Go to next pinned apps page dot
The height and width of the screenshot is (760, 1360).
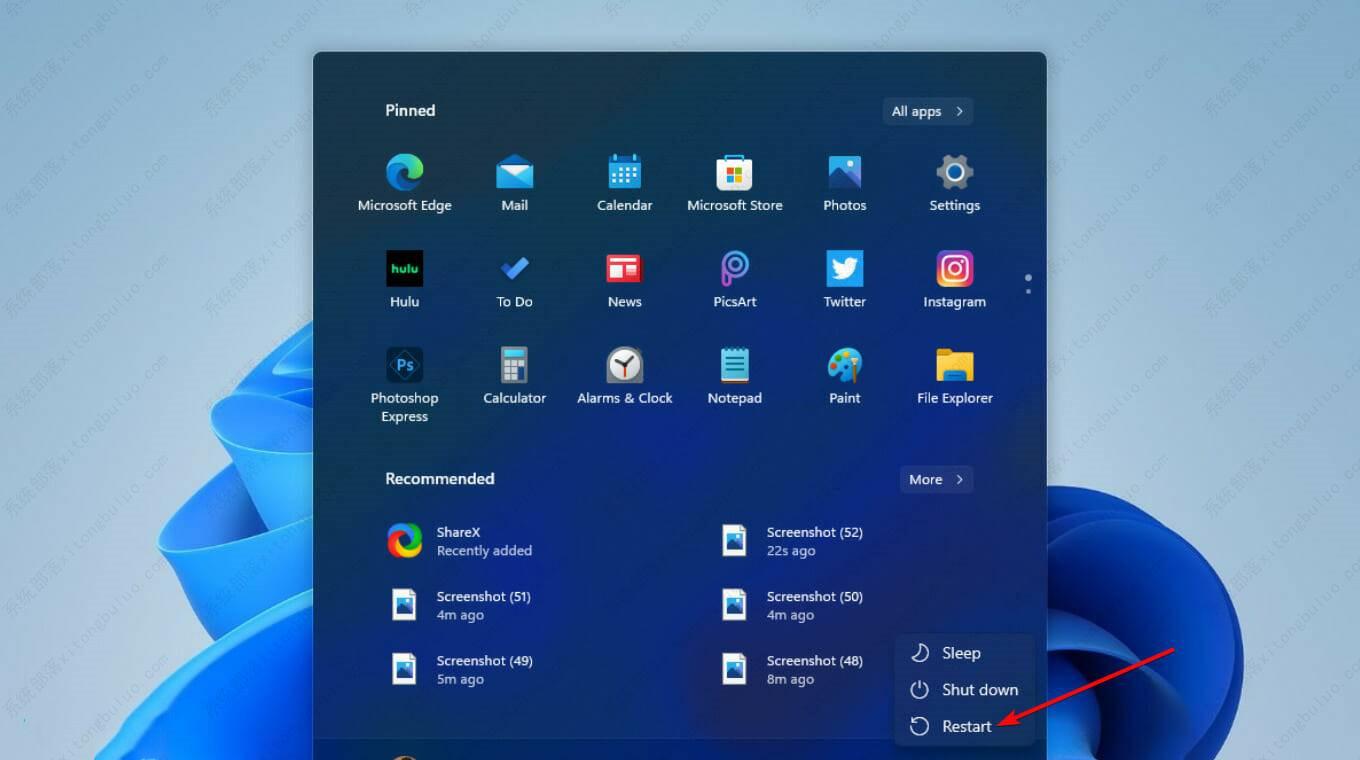(x=1028, y=291)
